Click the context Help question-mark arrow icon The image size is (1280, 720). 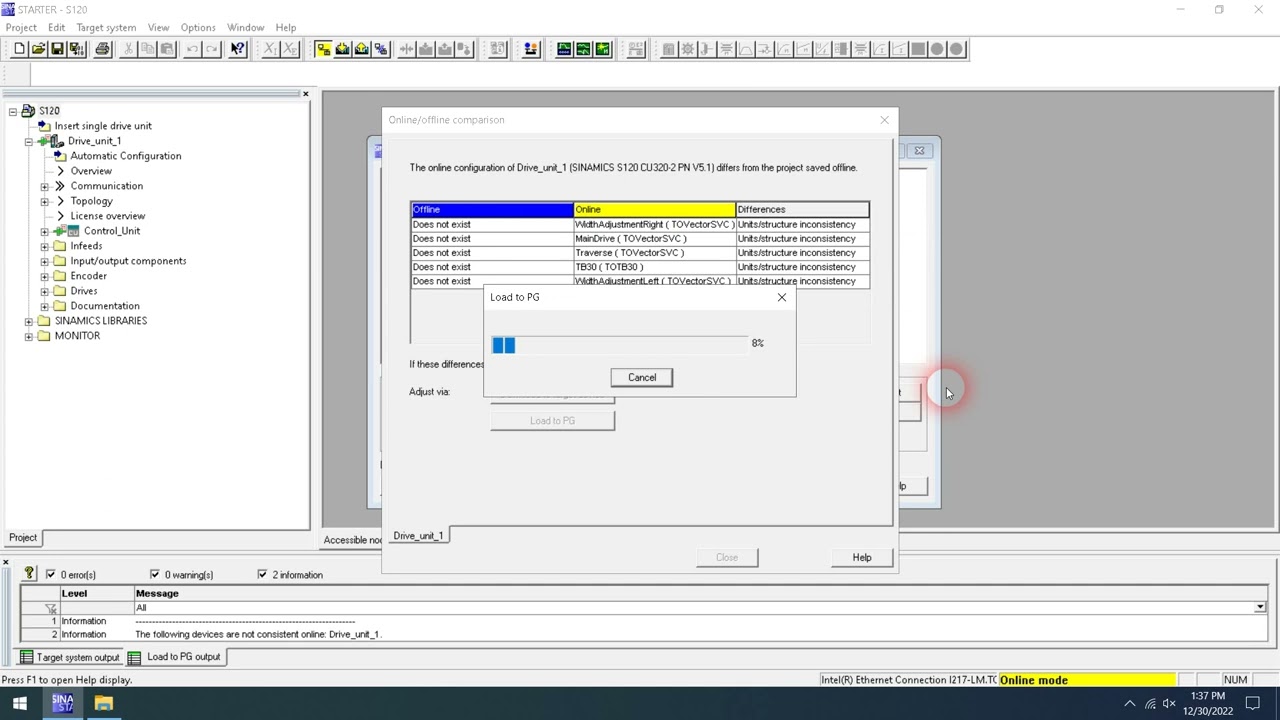click(238, 49)
